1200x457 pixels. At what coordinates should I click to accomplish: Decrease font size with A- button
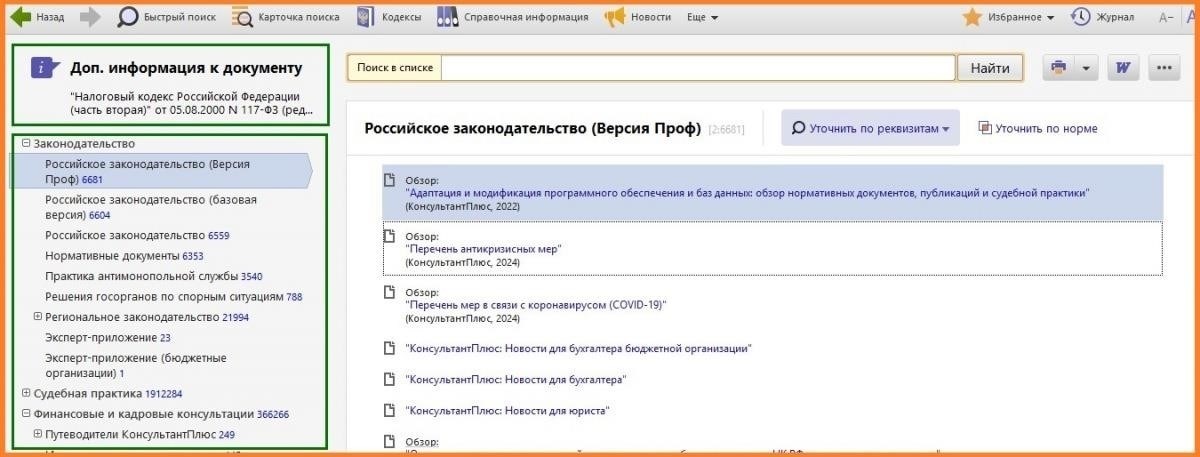[1166, 17]
